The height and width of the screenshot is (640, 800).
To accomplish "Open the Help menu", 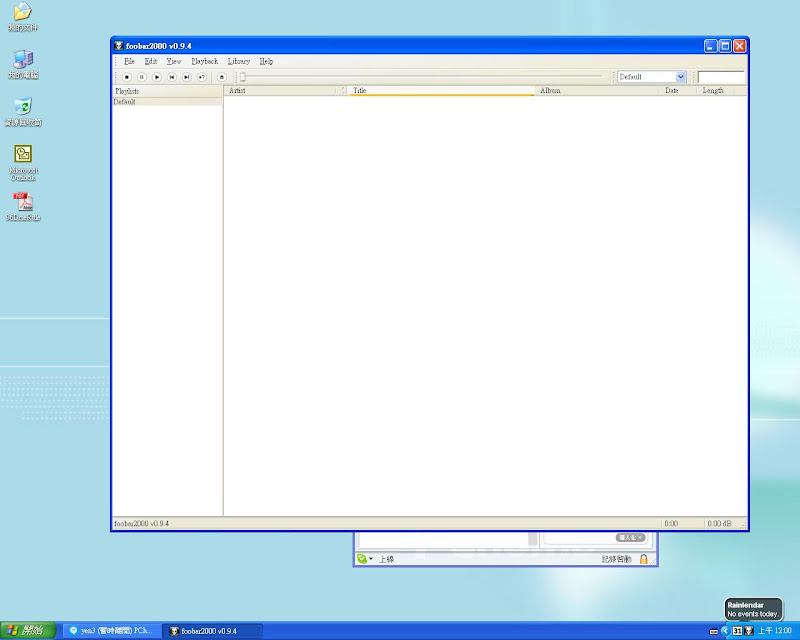I will pos(266,61).
